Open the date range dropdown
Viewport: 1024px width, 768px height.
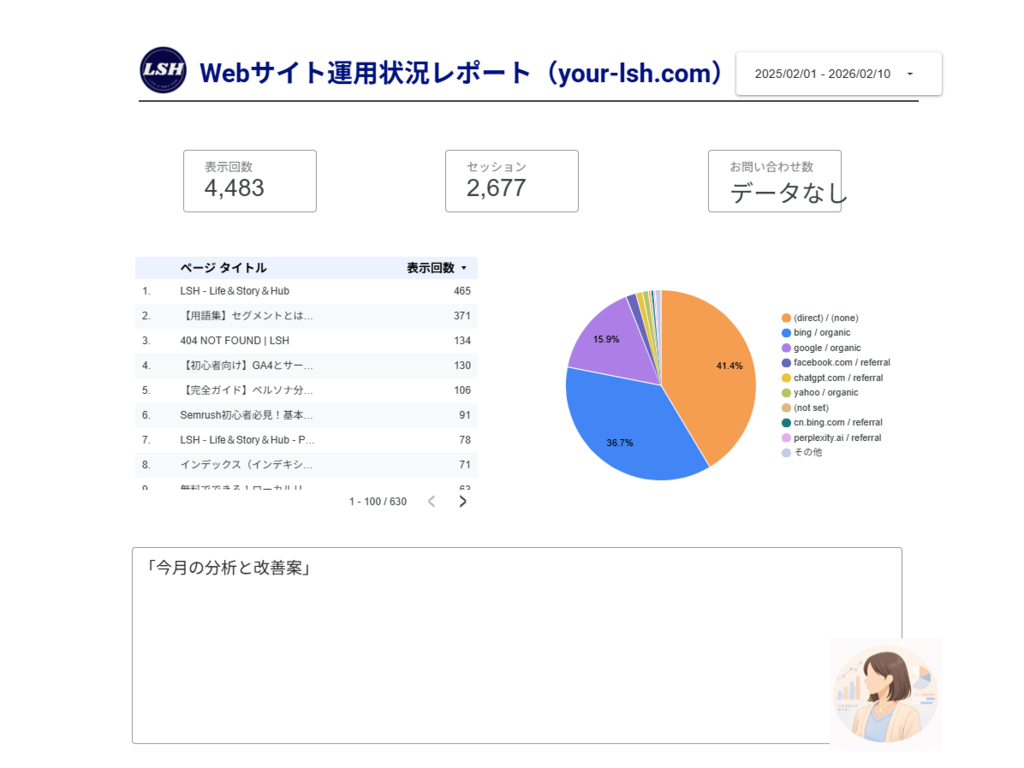(838, 74)
